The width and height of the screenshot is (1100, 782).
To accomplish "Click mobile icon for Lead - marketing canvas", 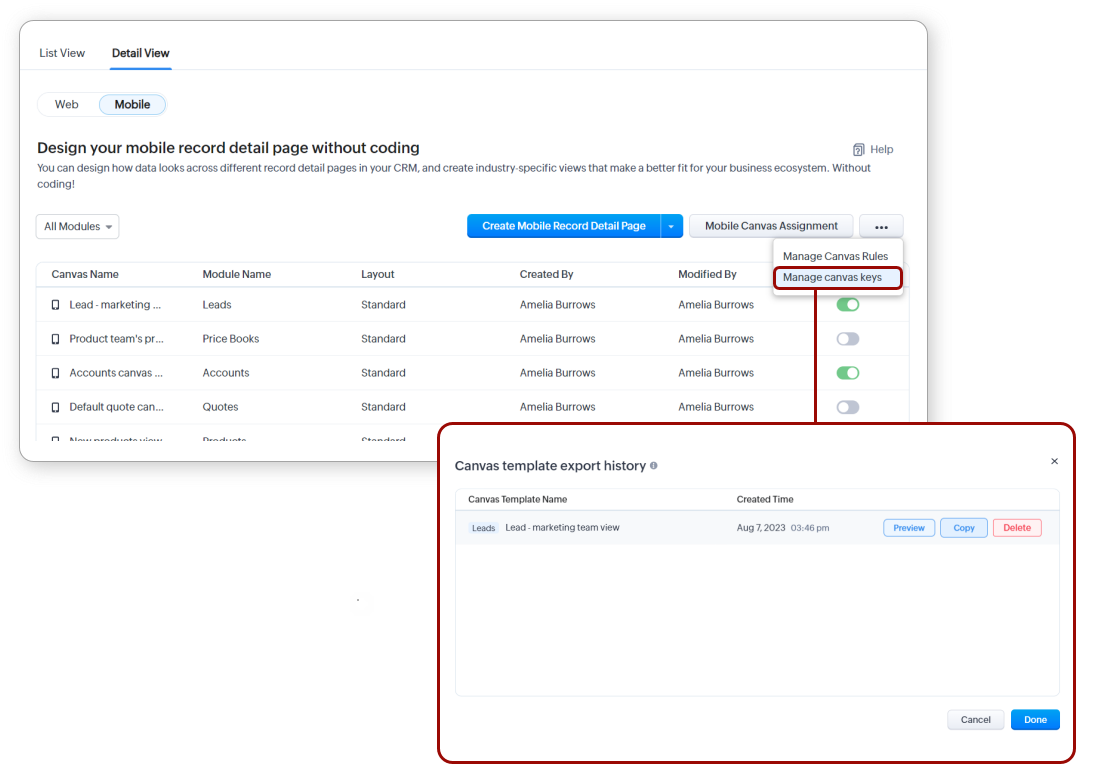I will pos(56,305).
